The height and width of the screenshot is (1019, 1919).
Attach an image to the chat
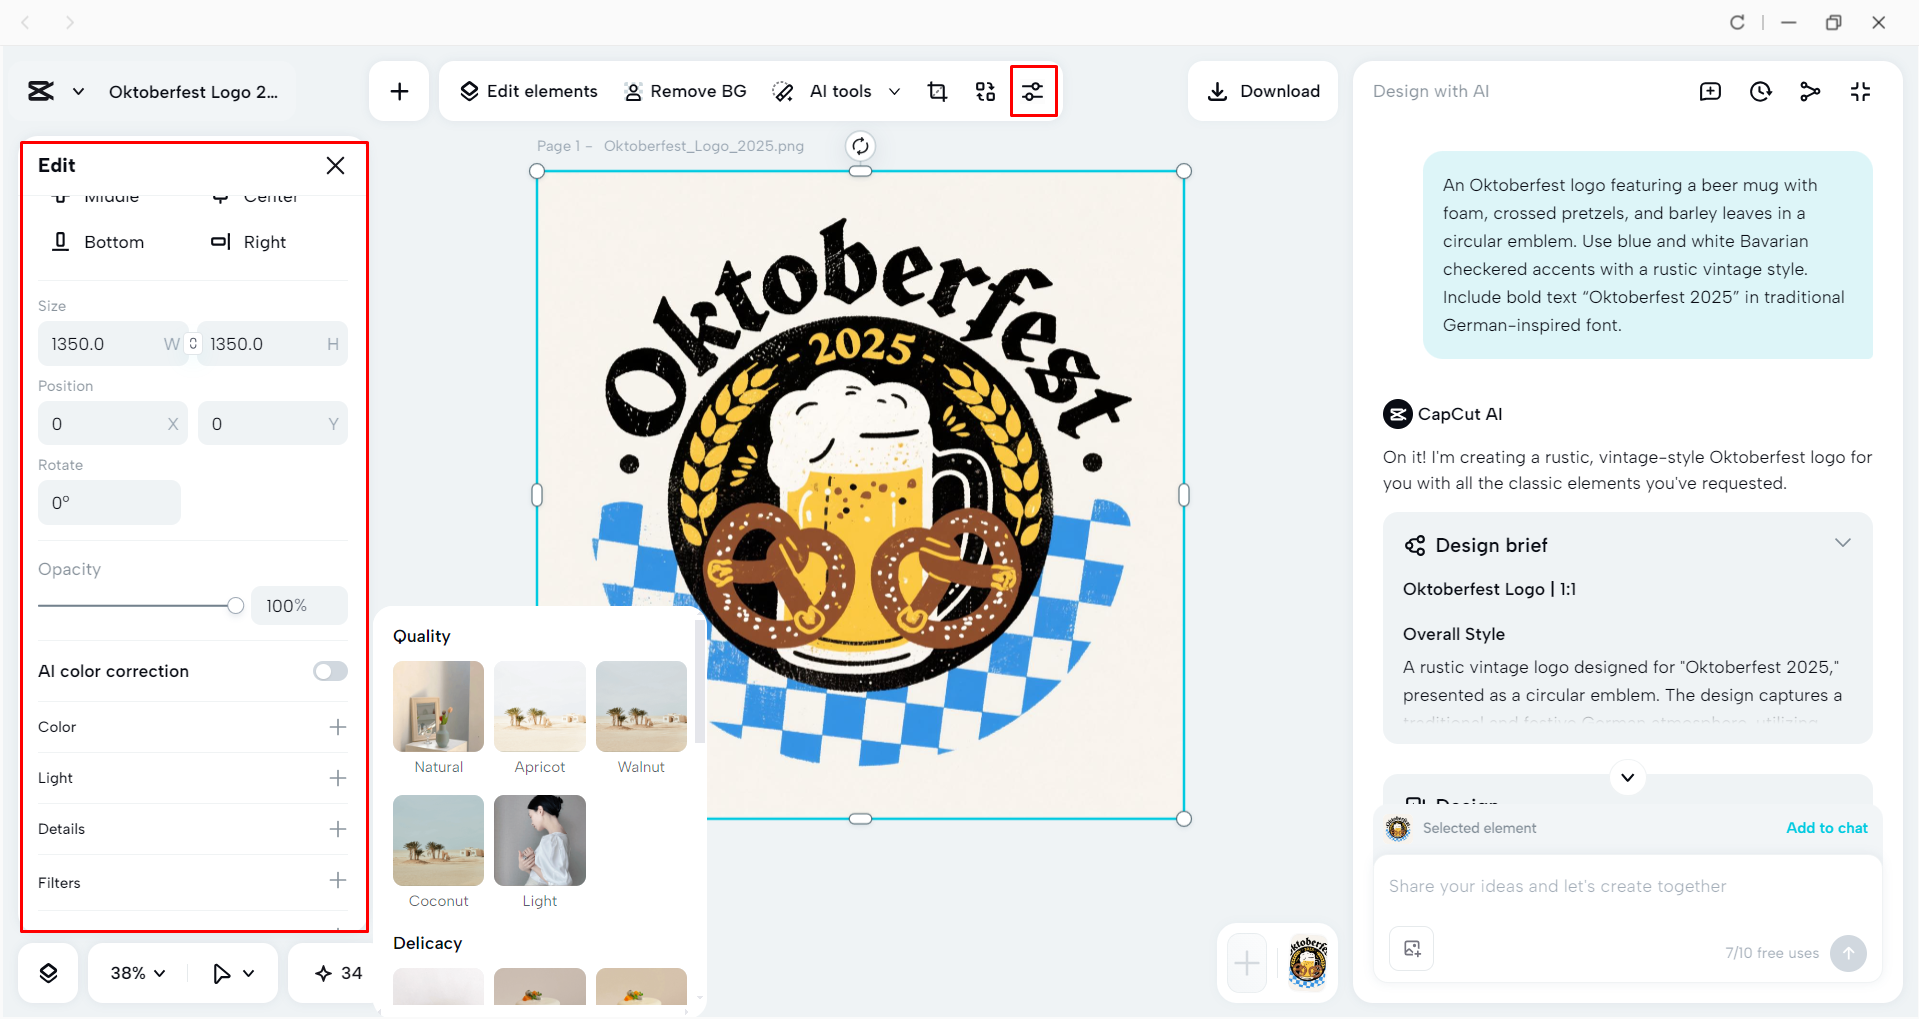1412,949
